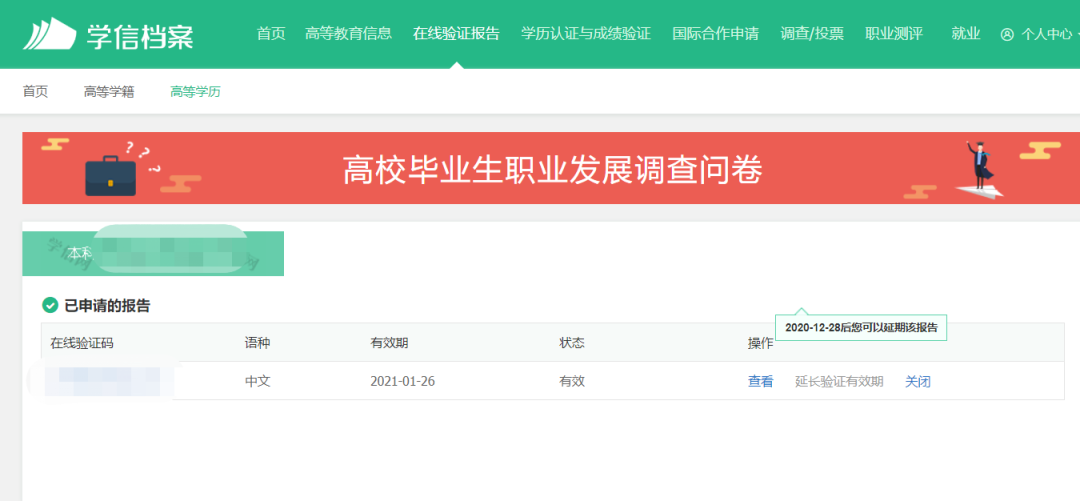Click the briefcase icon on the banner

[110, 175]
